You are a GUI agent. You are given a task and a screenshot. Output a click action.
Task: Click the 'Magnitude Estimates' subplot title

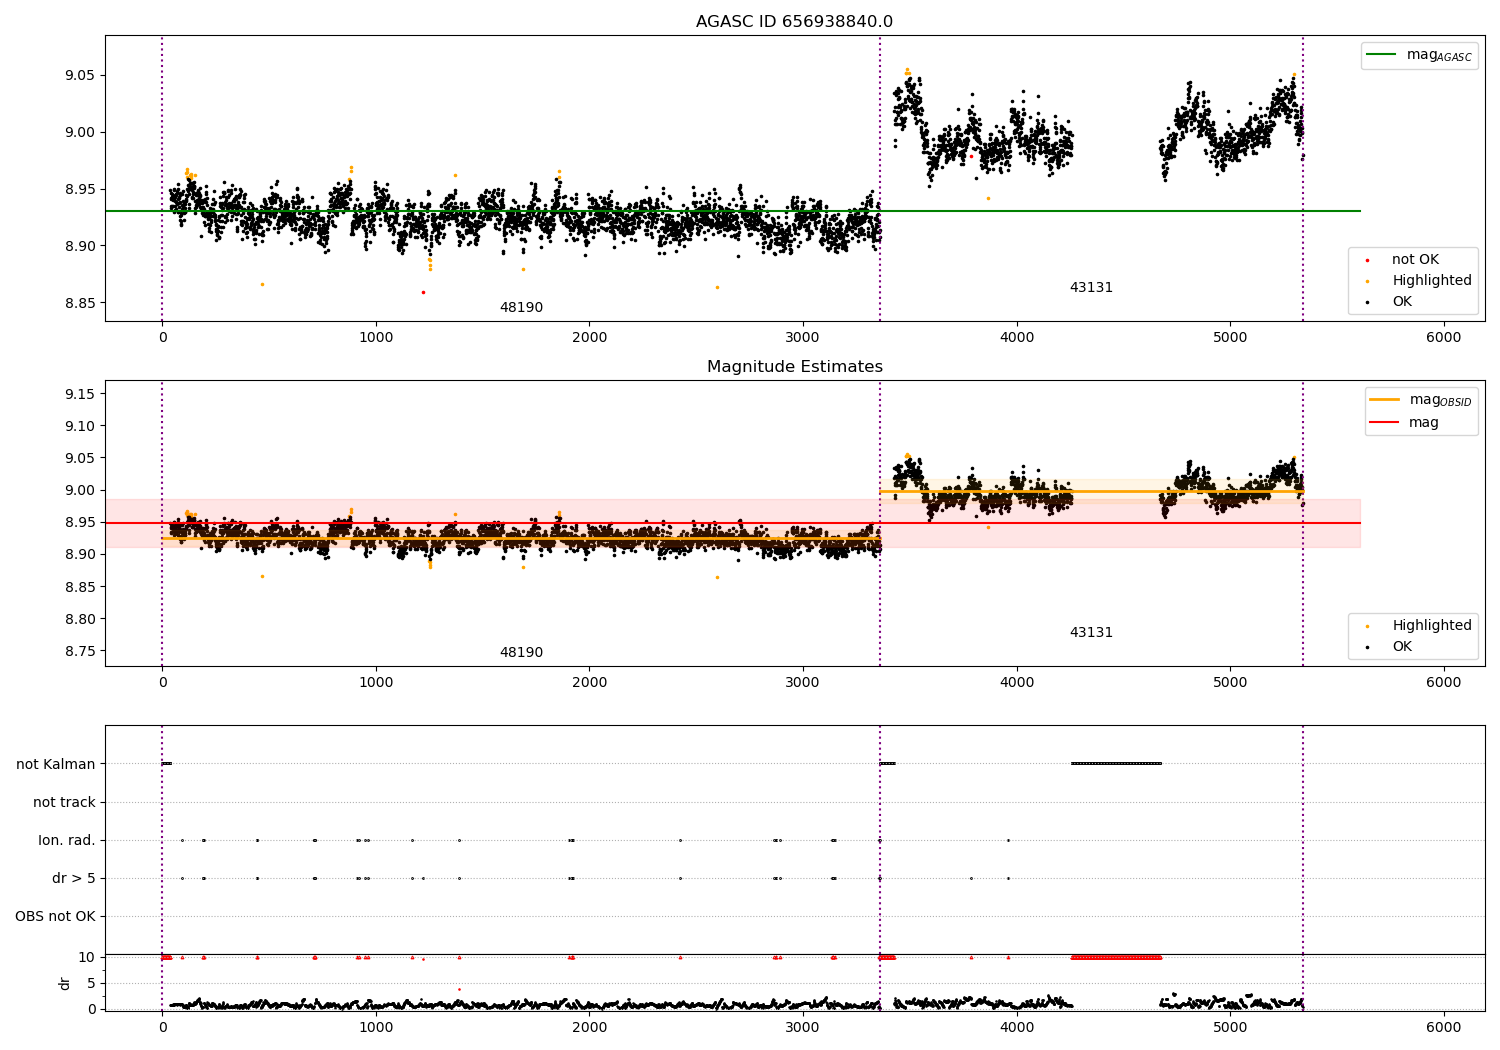tap(794, 367)
